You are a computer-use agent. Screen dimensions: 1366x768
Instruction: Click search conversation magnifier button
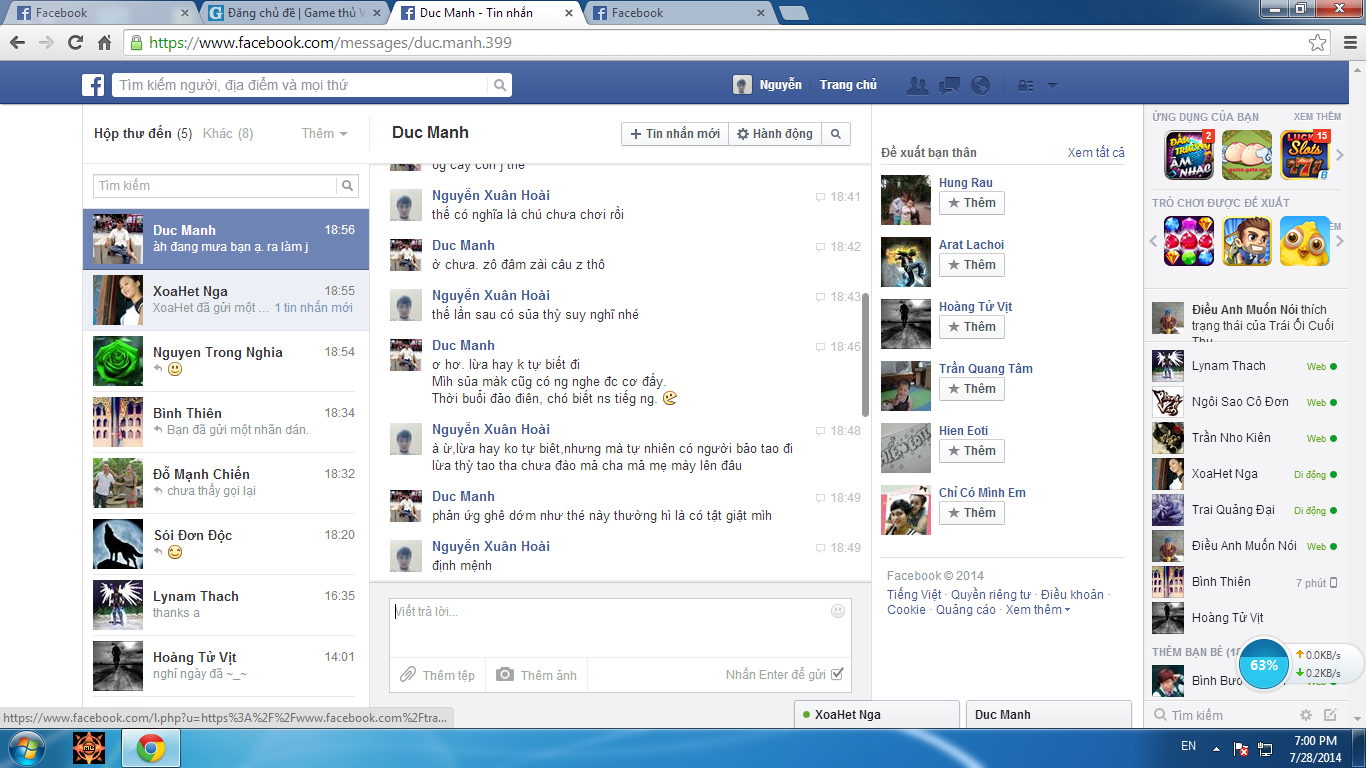coord(836,134)
